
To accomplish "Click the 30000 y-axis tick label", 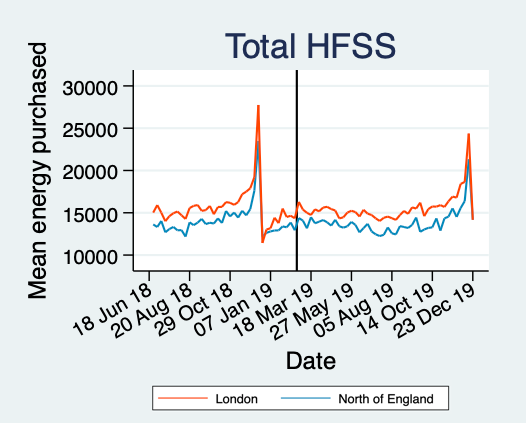I will [90, 88].
